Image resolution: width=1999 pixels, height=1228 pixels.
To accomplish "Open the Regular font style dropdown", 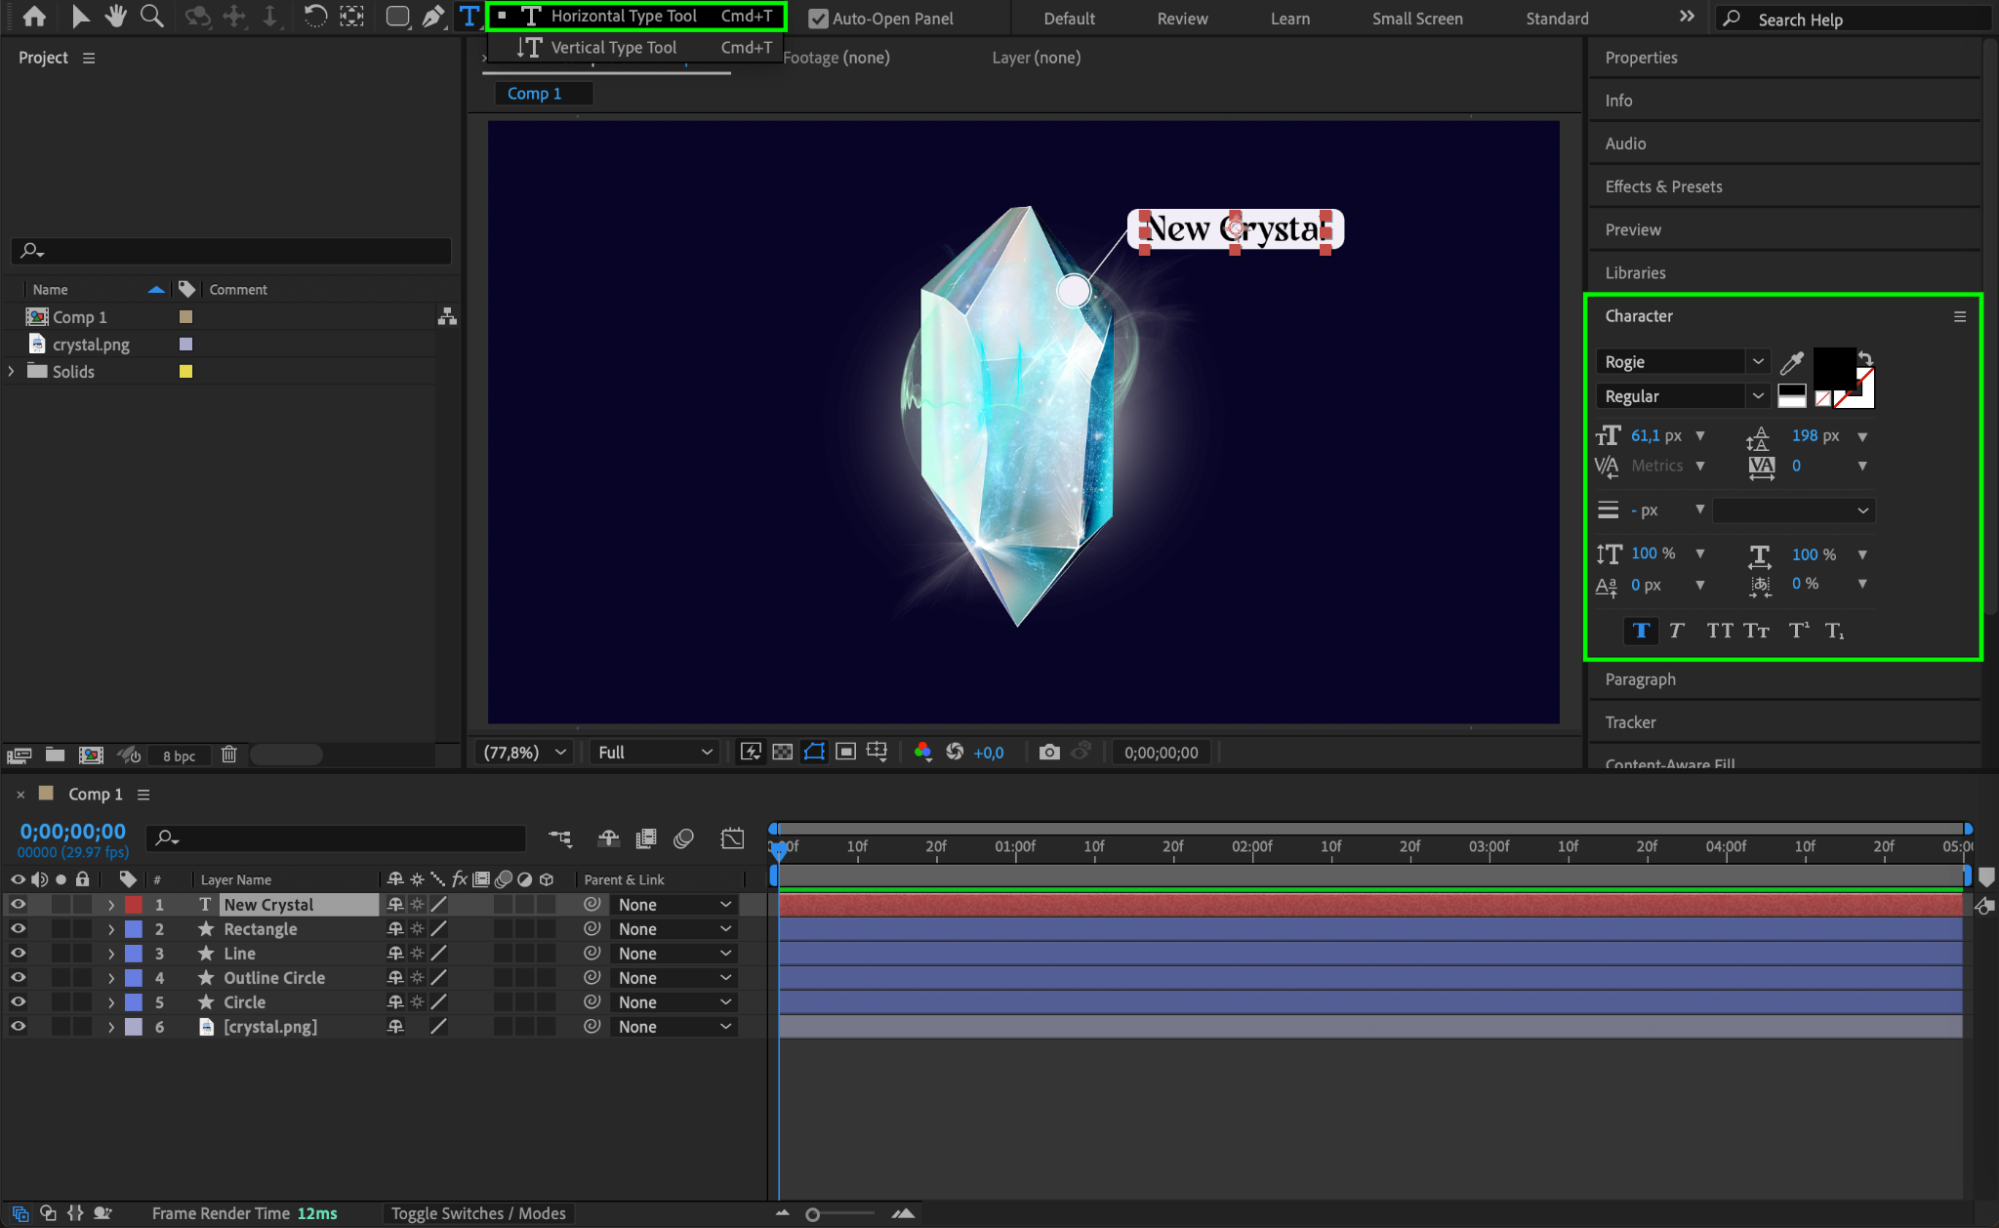I will [1684, 396].
